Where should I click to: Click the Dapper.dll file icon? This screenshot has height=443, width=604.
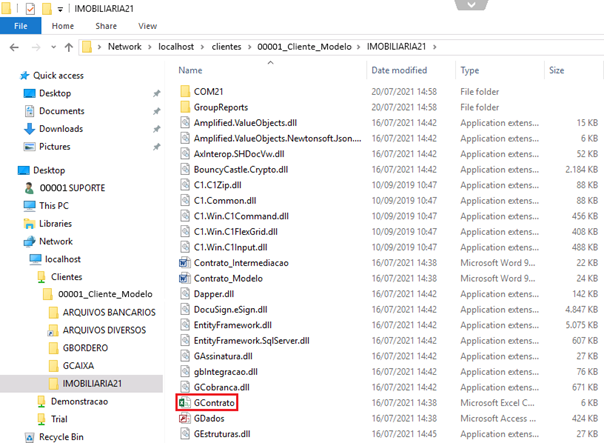(185, 294)
